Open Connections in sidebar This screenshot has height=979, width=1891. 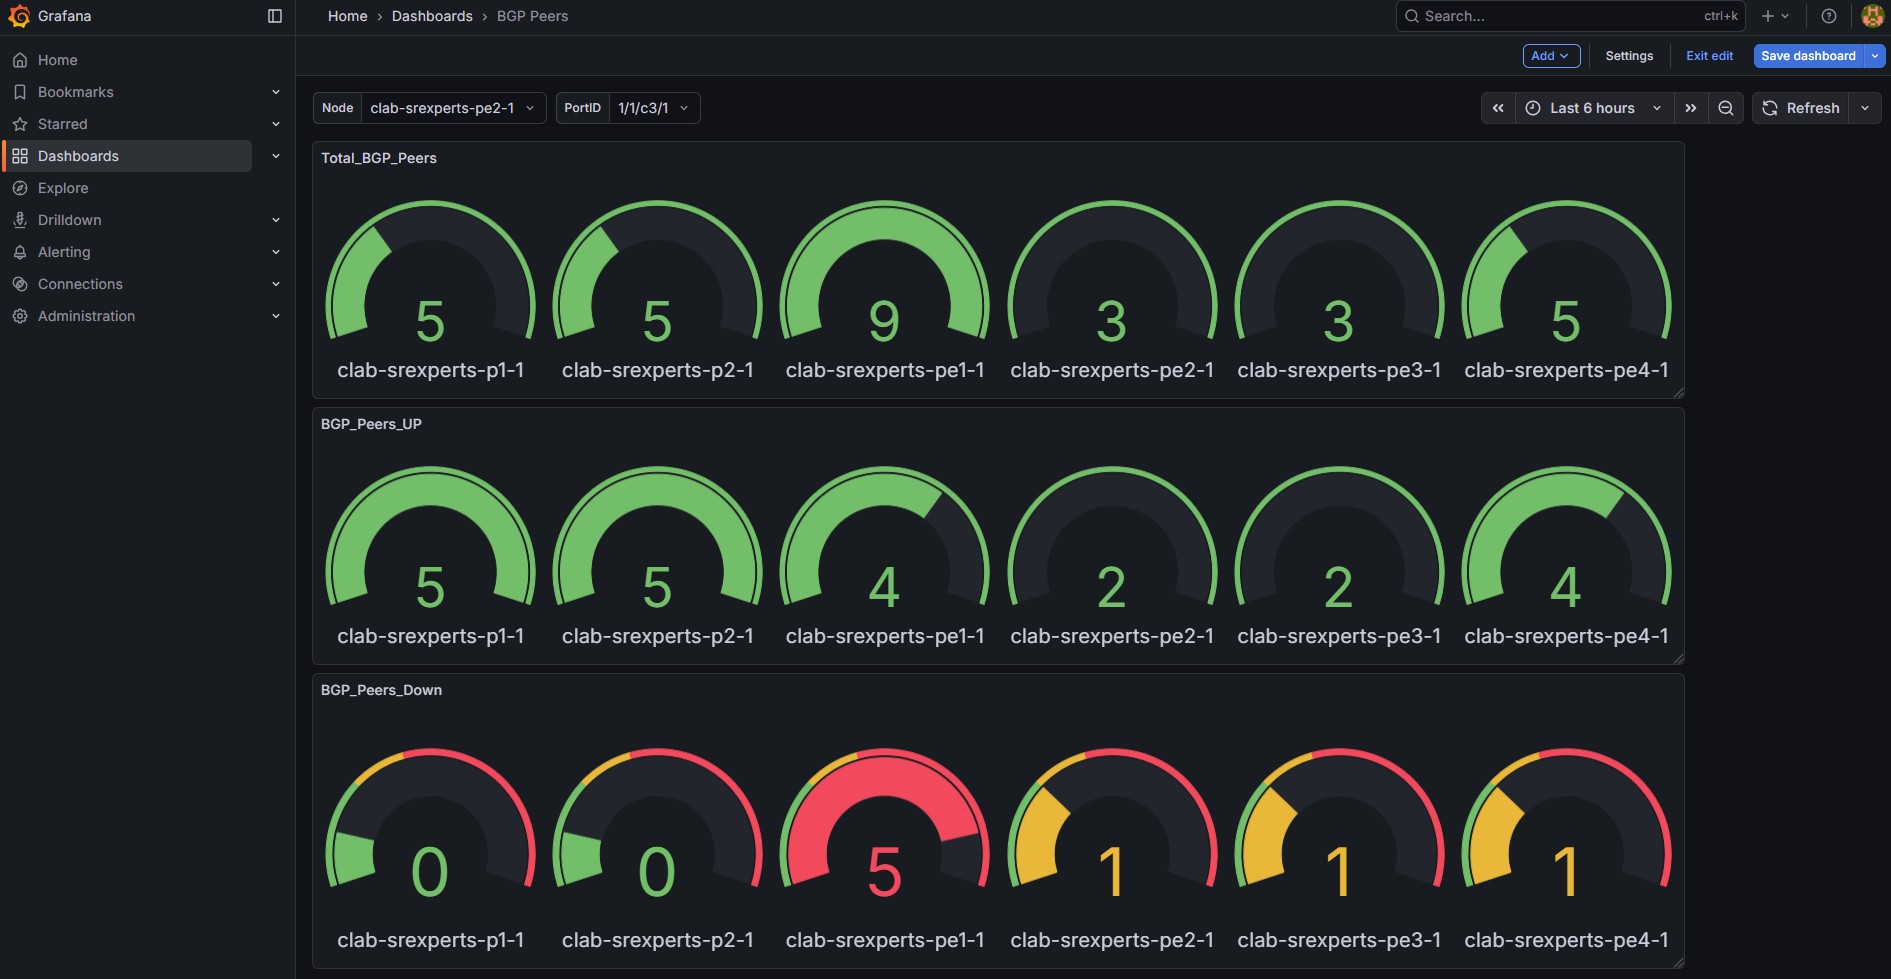pyautogui.click(x=80, y=284)
